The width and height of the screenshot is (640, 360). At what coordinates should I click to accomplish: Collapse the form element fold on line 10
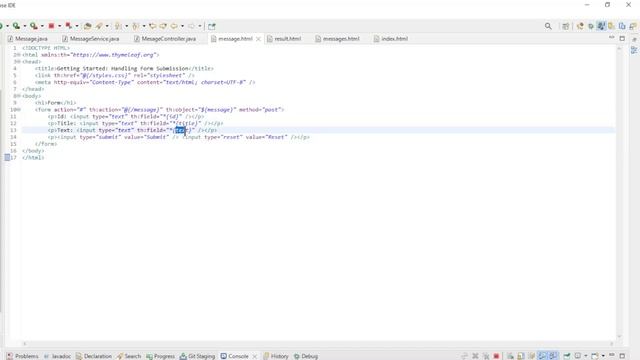tap(19, 110)
